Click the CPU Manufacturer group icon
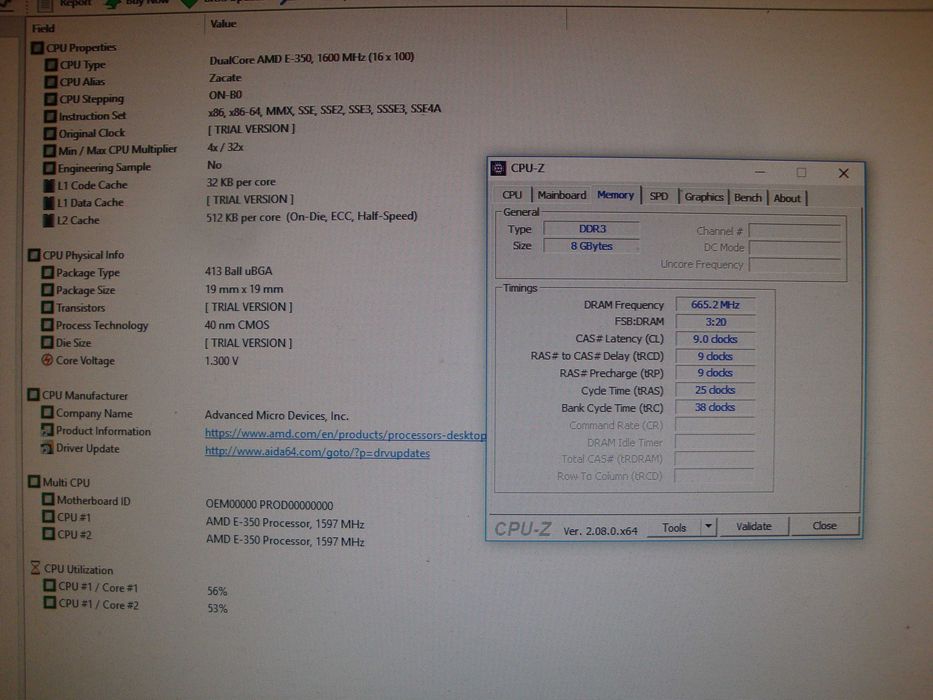The width and height of the screenshot is (933, 700). pyautogui.click(x=34, y=395)
